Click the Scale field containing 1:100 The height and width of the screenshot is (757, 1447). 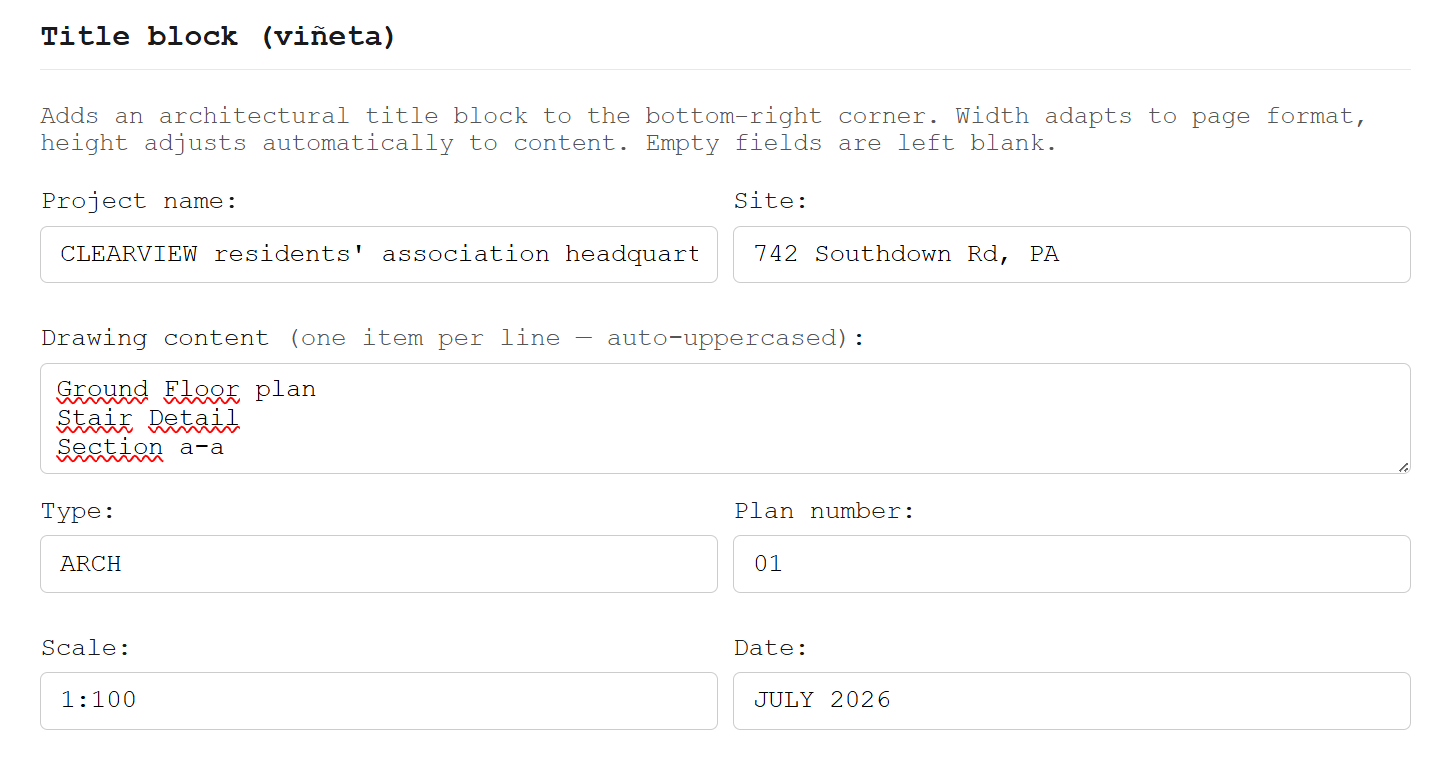tap(378, 701)
